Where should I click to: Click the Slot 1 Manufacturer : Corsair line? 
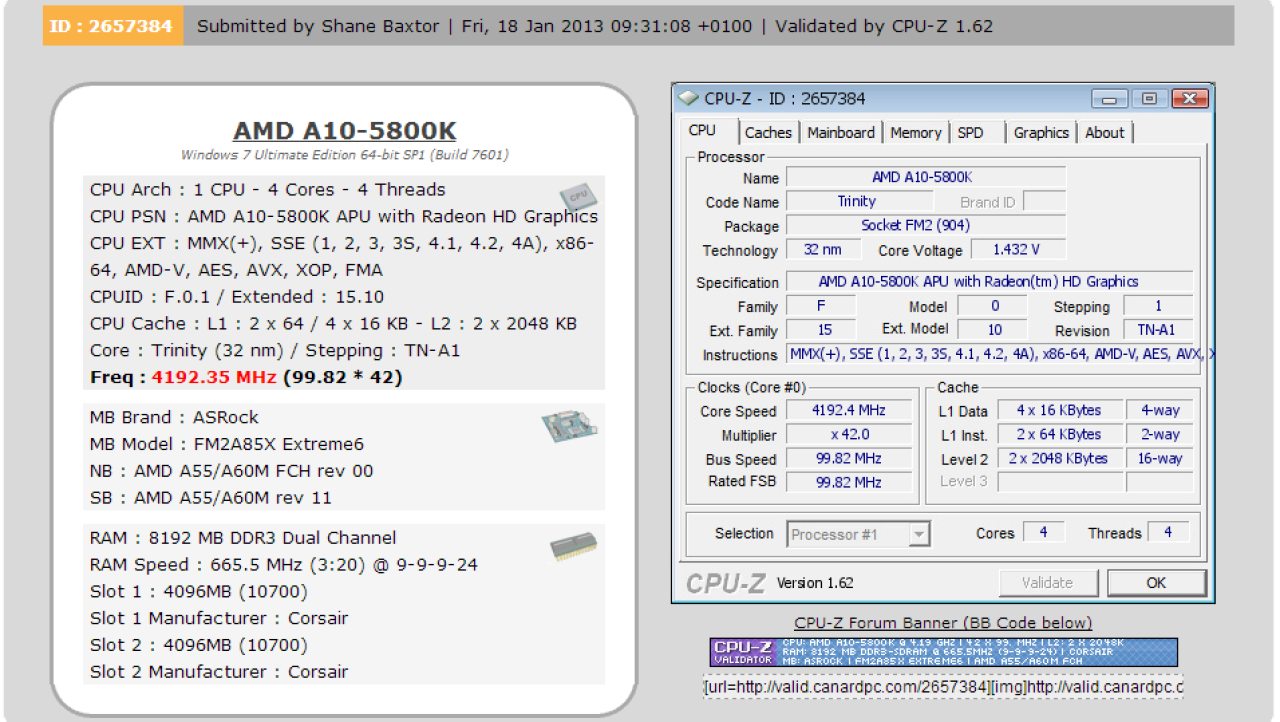pyautogui.click(x=219, y=618)
